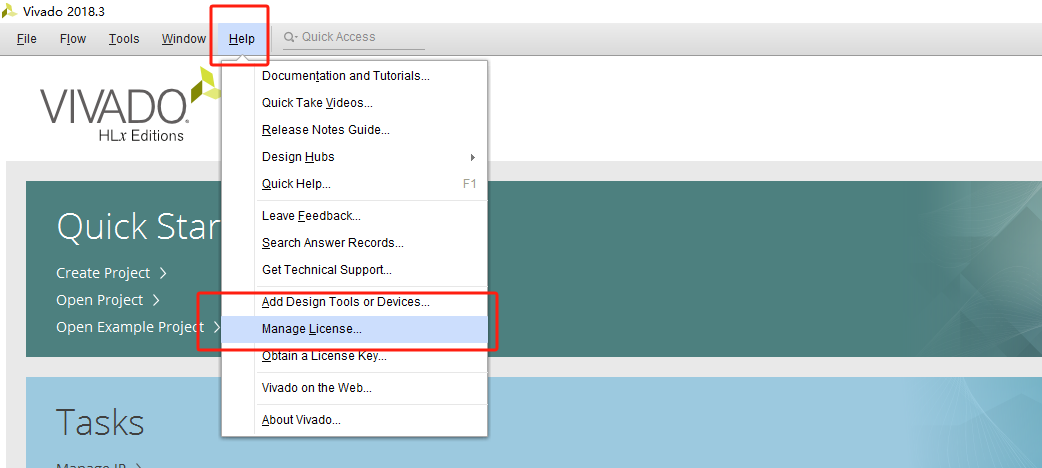Click the Vivado title bar app icon

coord(9,11)
